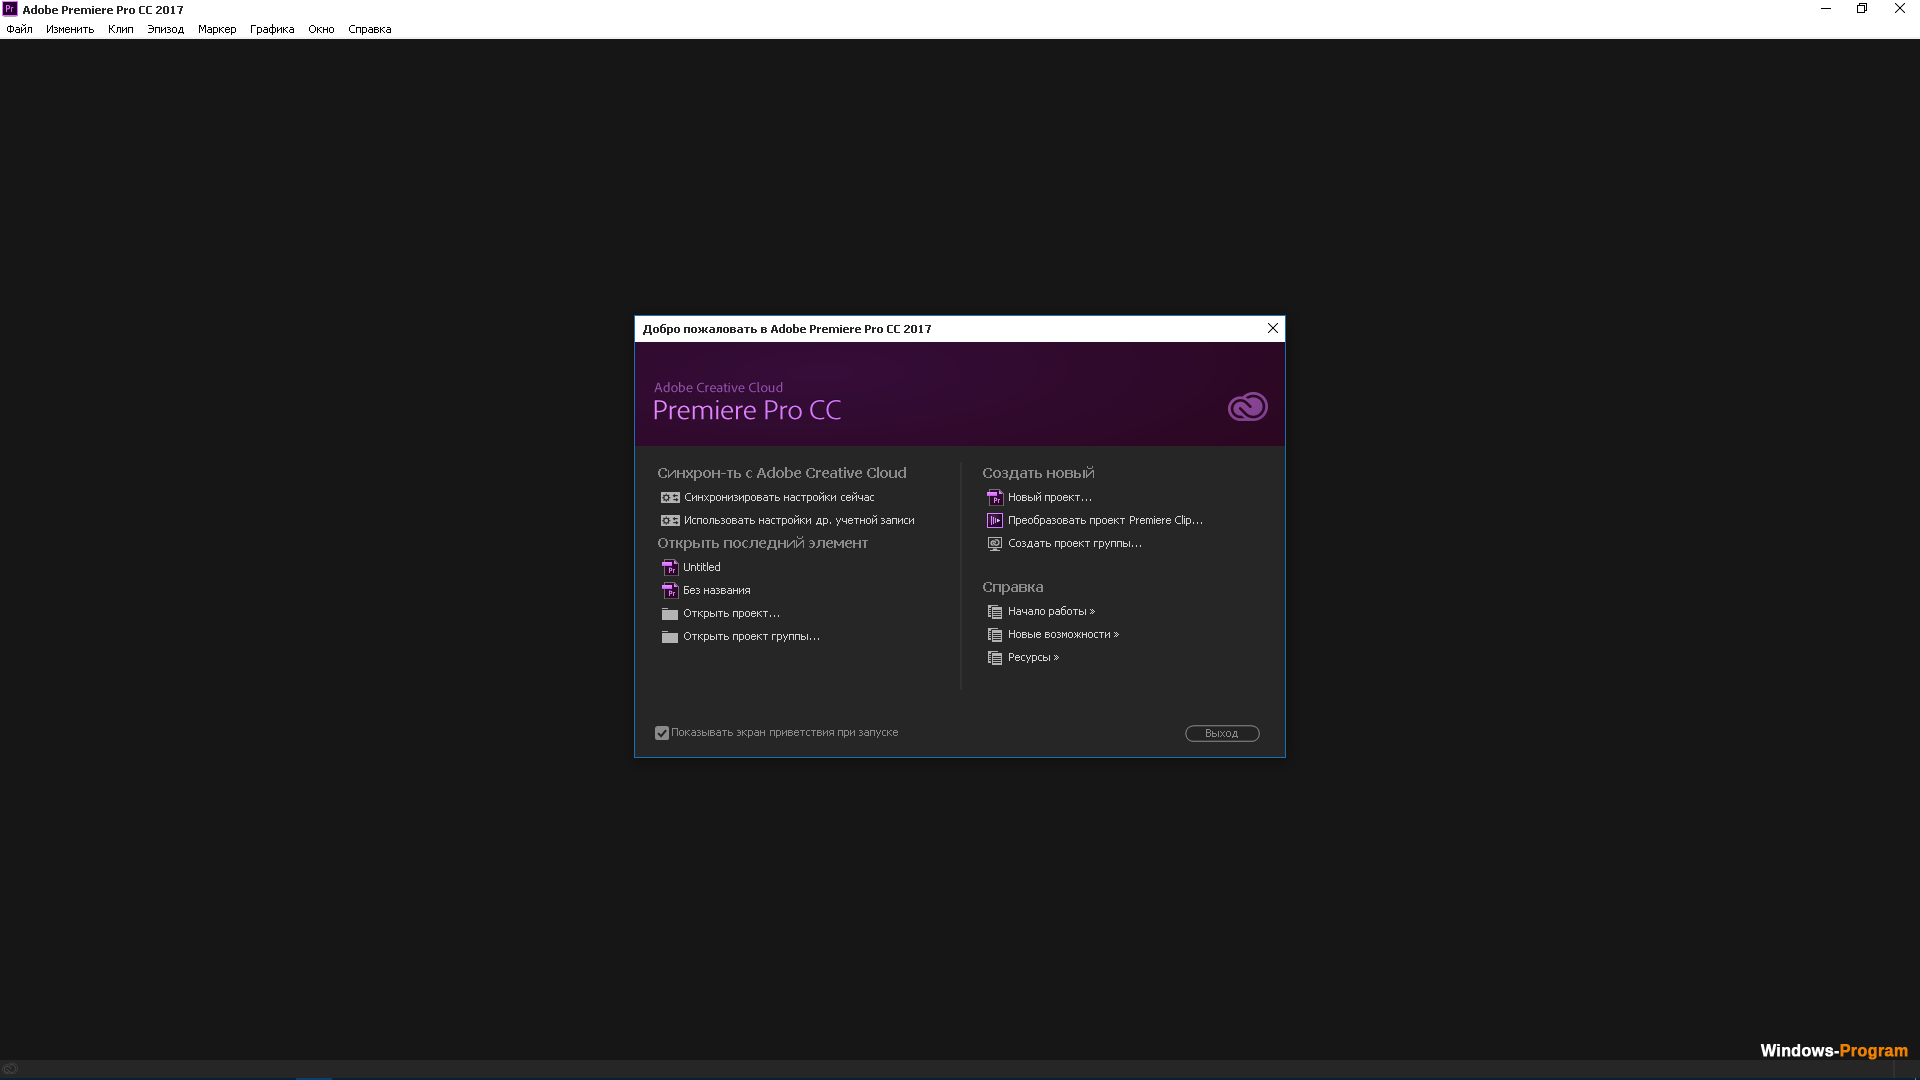Enable sync settings with Creative Cloud
Viewport: 1920px width, 1080px height.
[778, 496]
